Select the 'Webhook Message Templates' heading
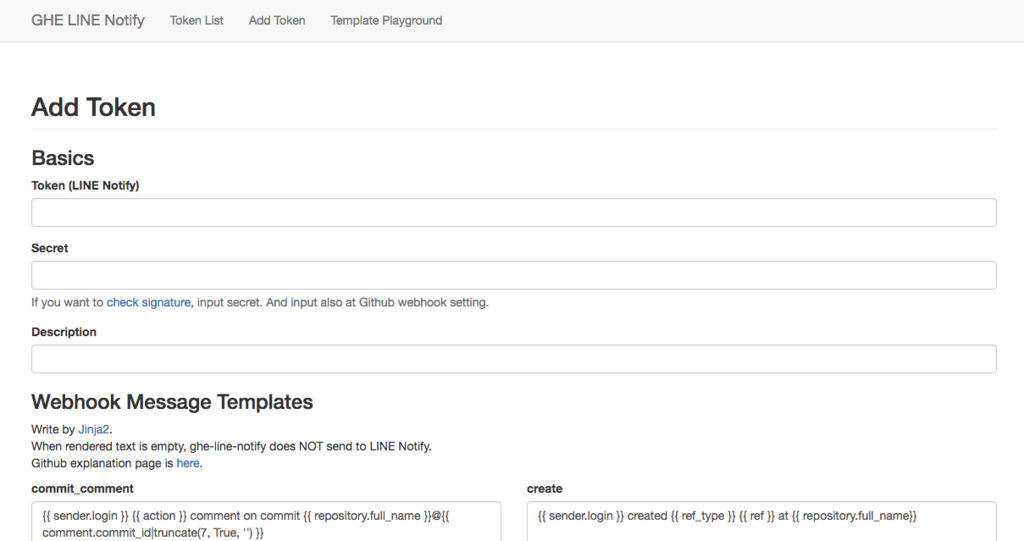Screen dimensions: 1024x541 coord(172,402)
